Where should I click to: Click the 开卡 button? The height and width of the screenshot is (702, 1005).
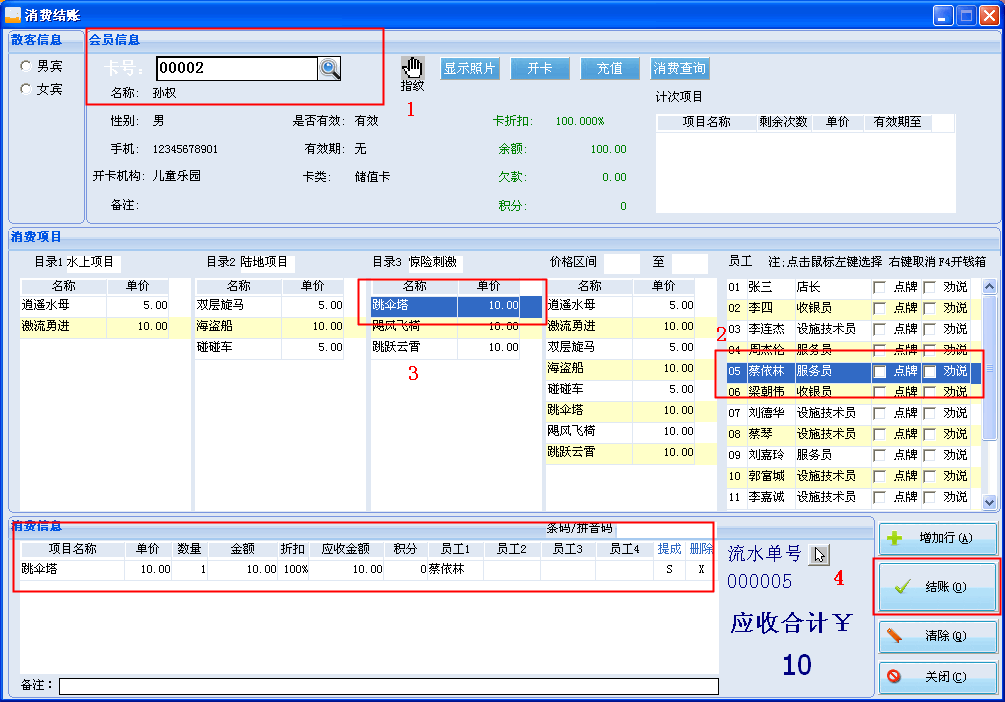(540, 68)
